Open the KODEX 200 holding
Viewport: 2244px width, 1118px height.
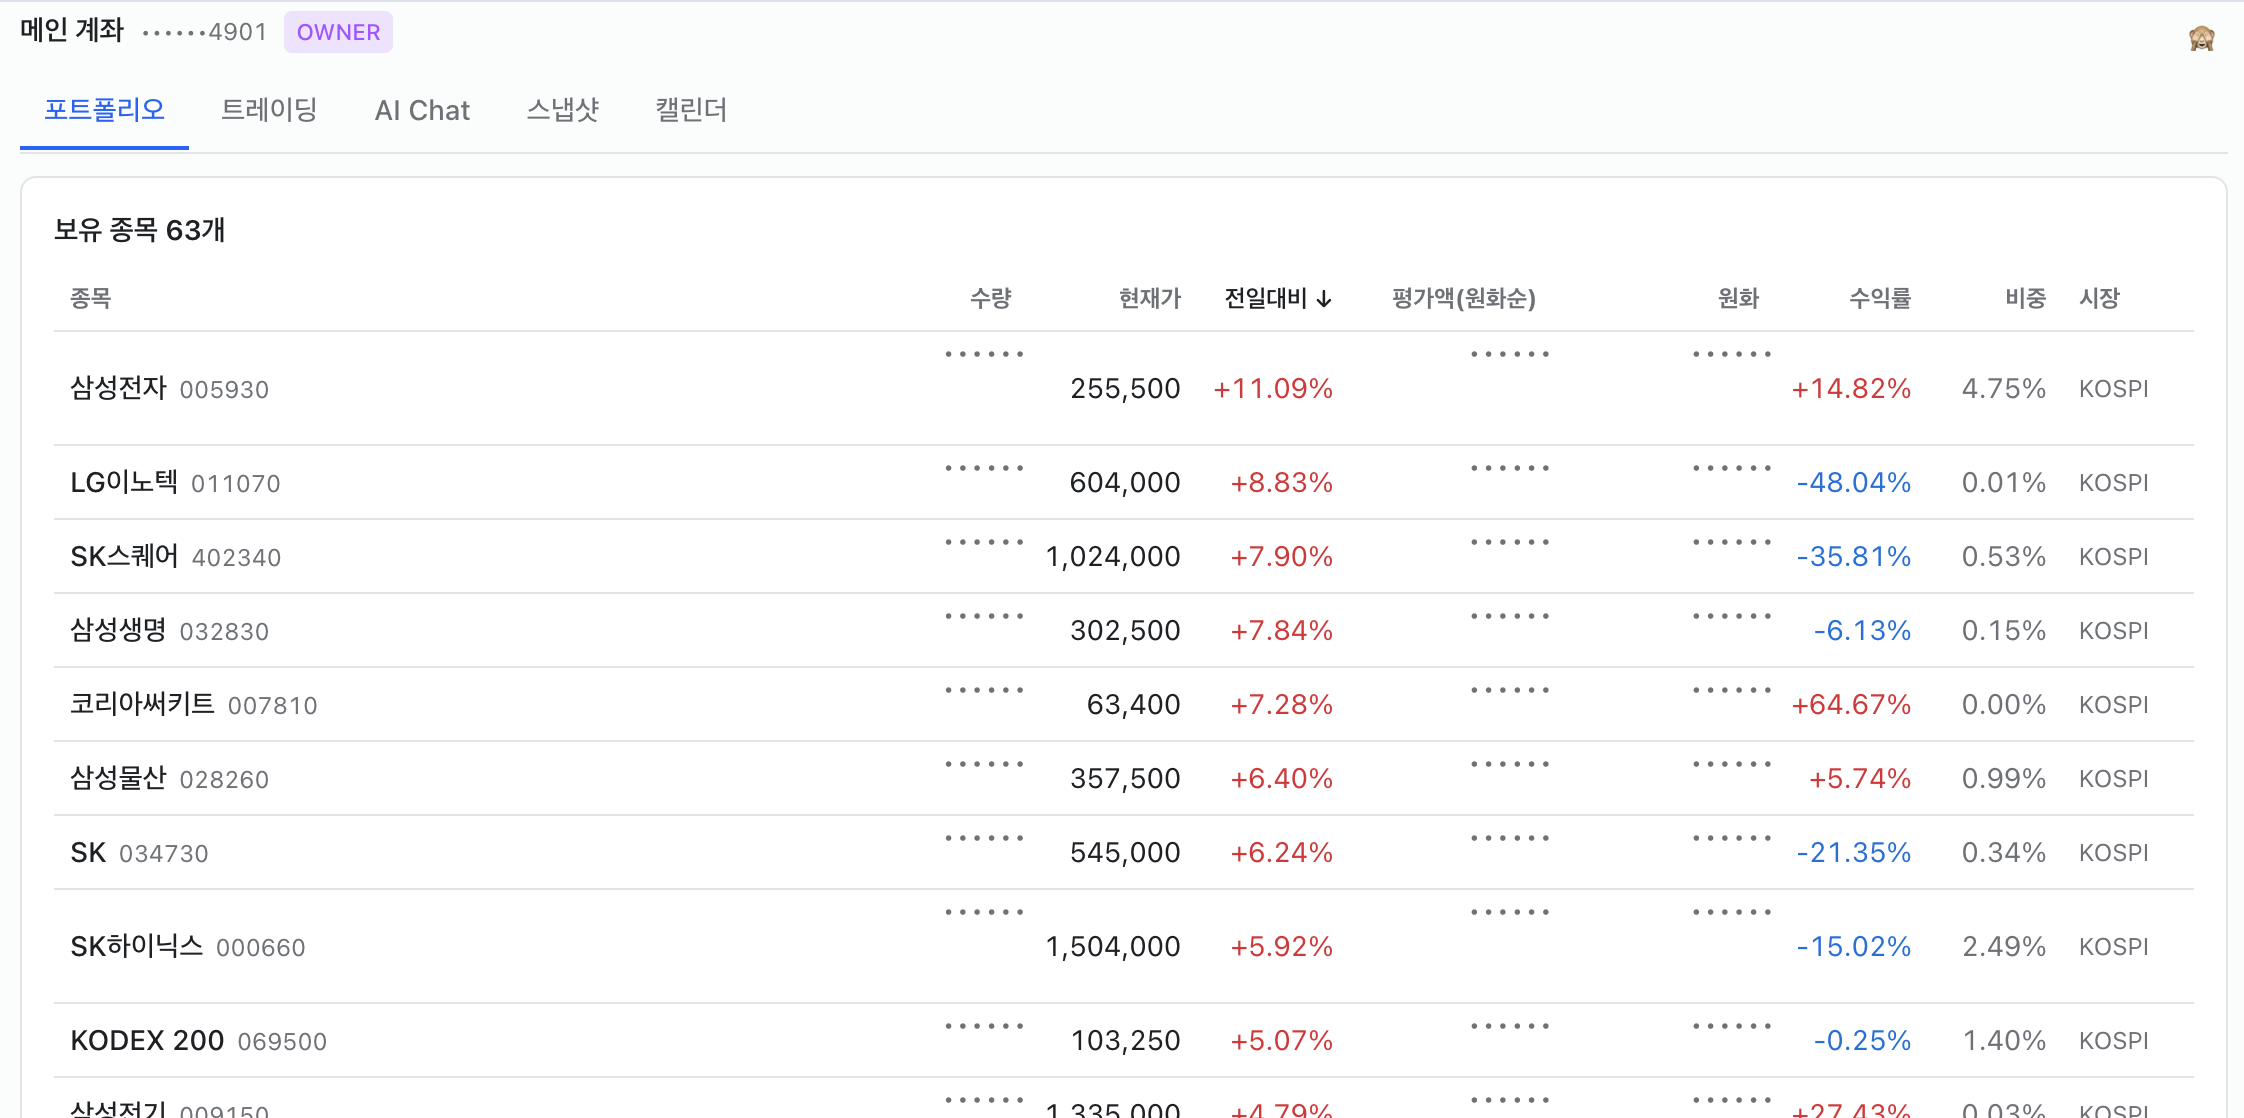(x=1124, y=1040)
